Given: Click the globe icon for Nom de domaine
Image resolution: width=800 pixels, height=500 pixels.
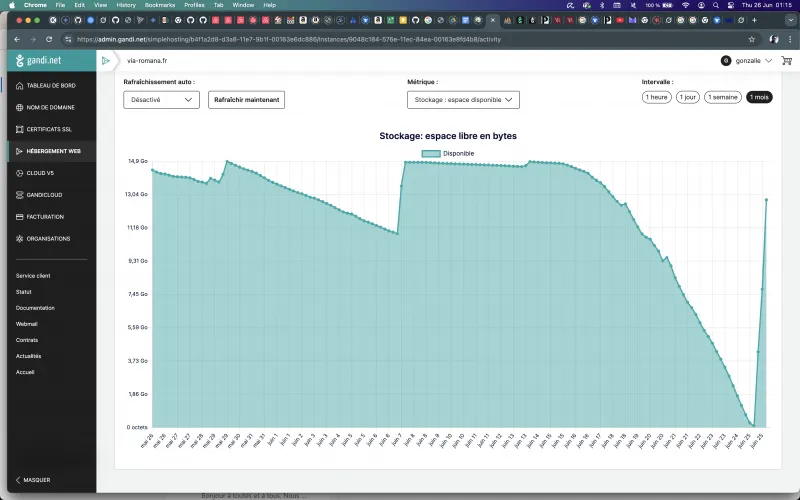Looking at the screenshot, I should [x=20, y=107].
